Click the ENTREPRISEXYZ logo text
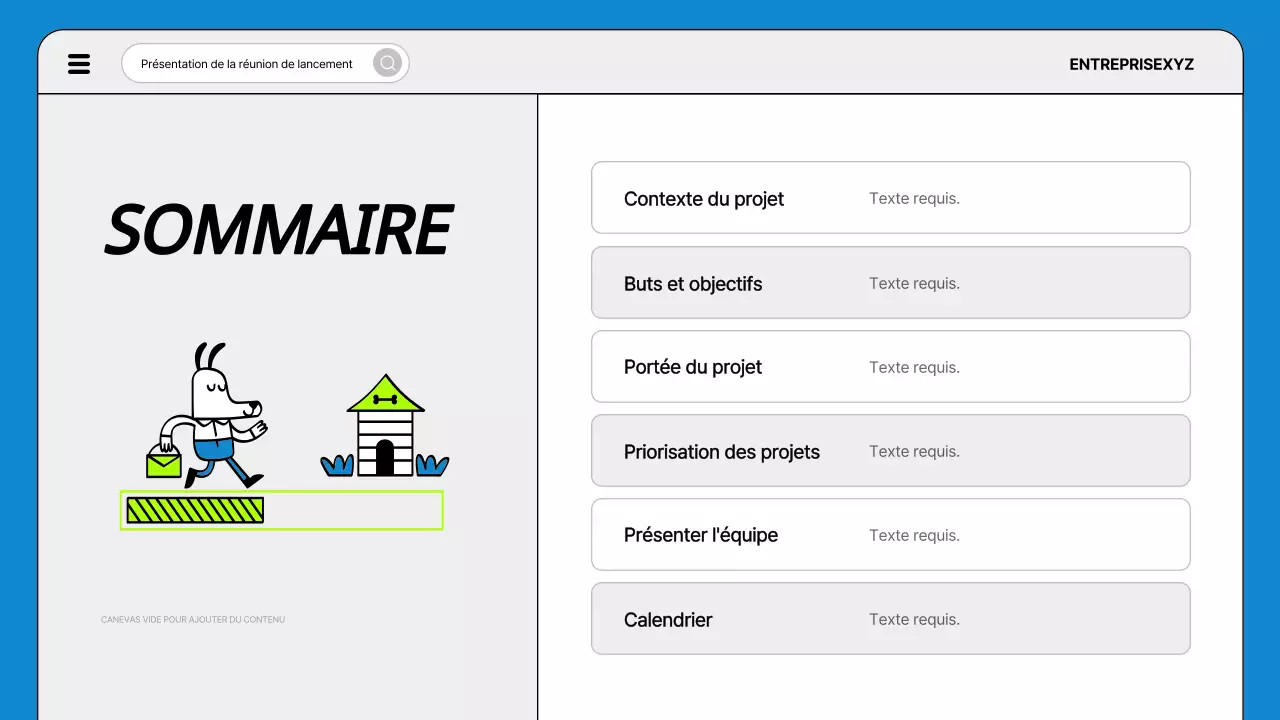The width and height of the screenshot is (1280, 720). [1131, 64]
